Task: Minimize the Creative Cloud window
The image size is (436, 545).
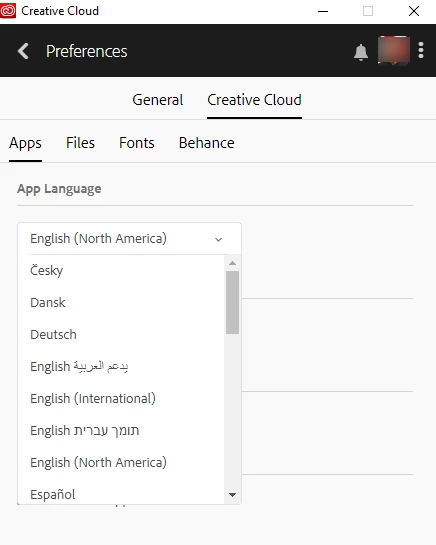Action: [x=323, y=11]
